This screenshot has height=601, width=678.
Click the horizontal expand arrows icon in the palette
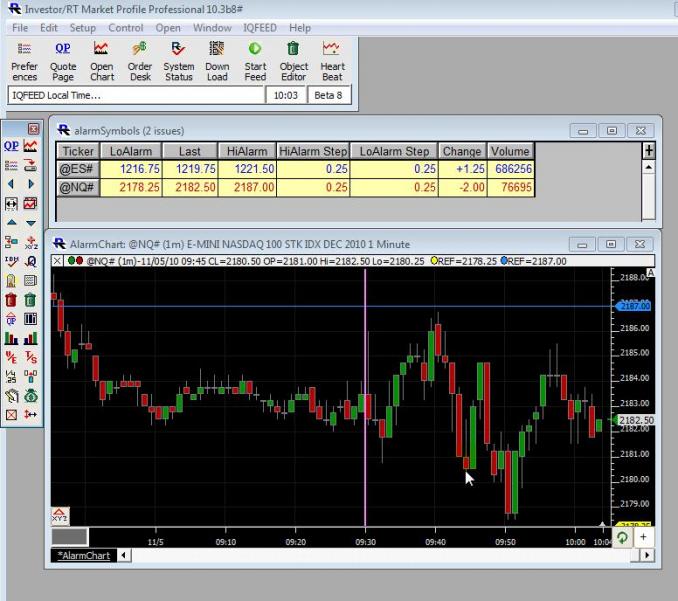pos(11,204)
